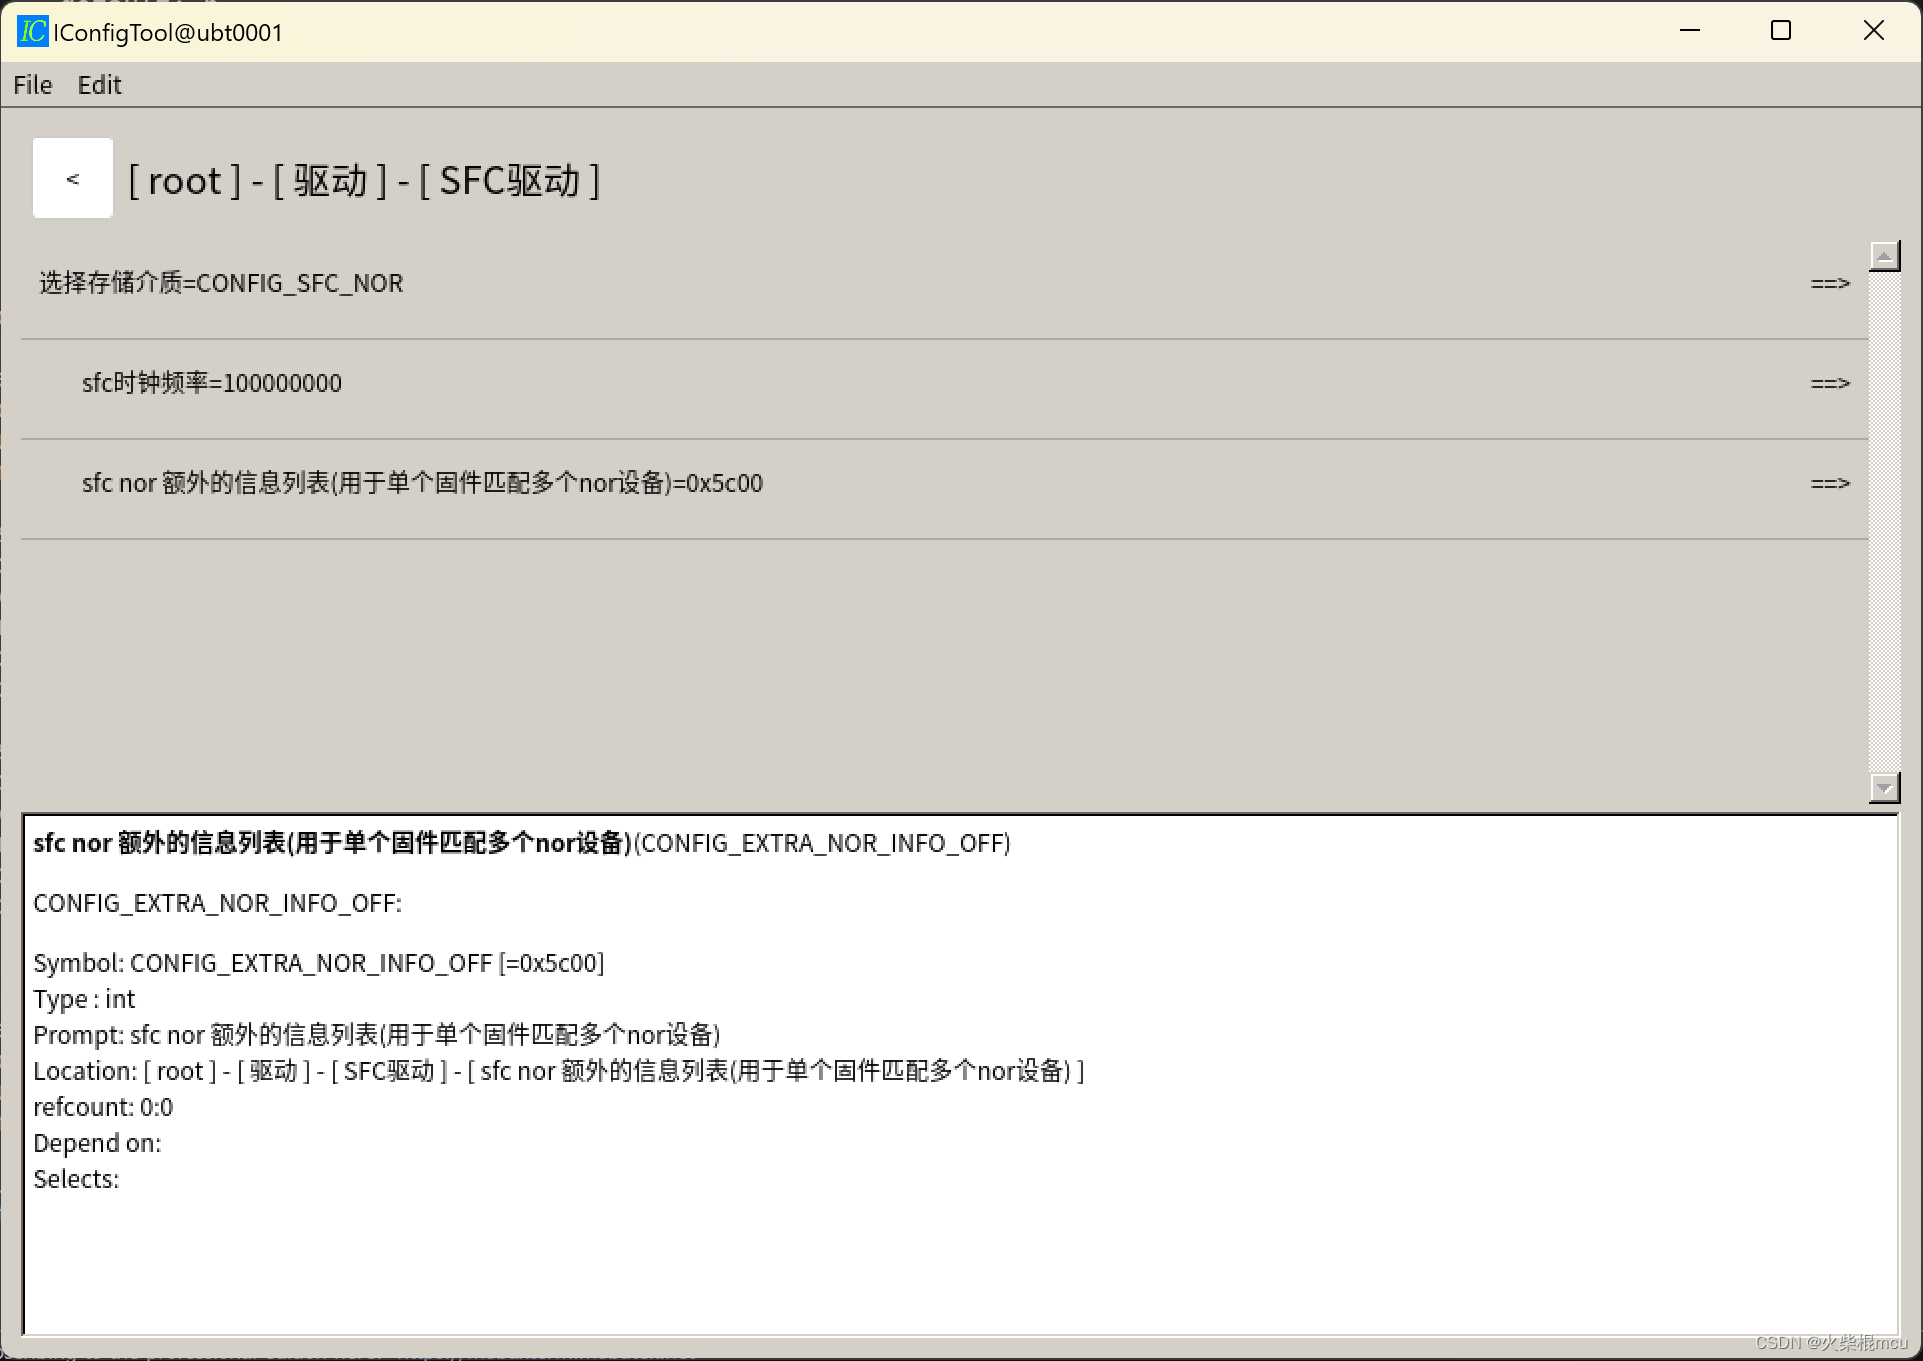This screenshot has width=1923, height=1361.
Task: Click the Location line in description panel
Action: click(x=558, y=1071)
